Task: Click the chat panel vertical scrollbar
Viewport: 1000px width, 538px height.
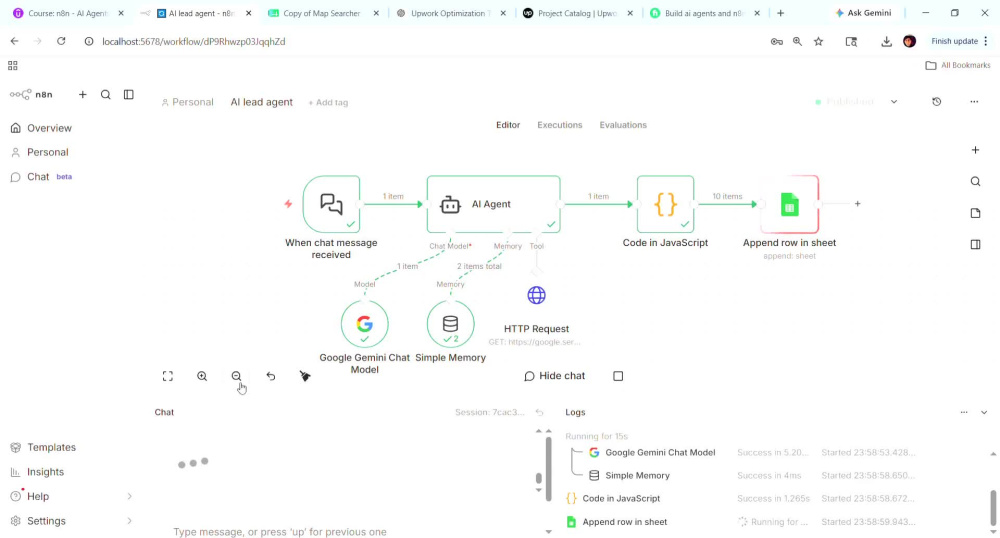Action: pyautogui.click(x=548, y=469)
